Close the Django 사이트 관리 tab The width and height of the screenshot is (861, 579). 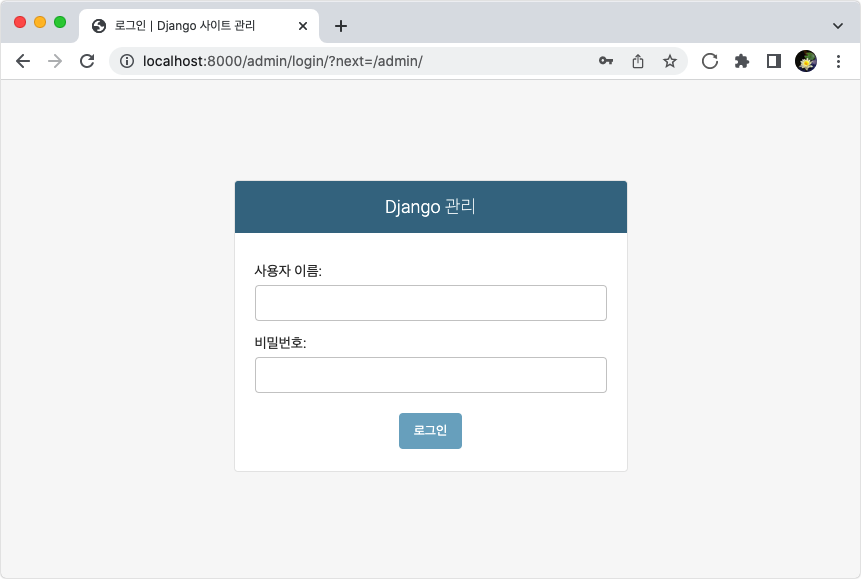303,26
